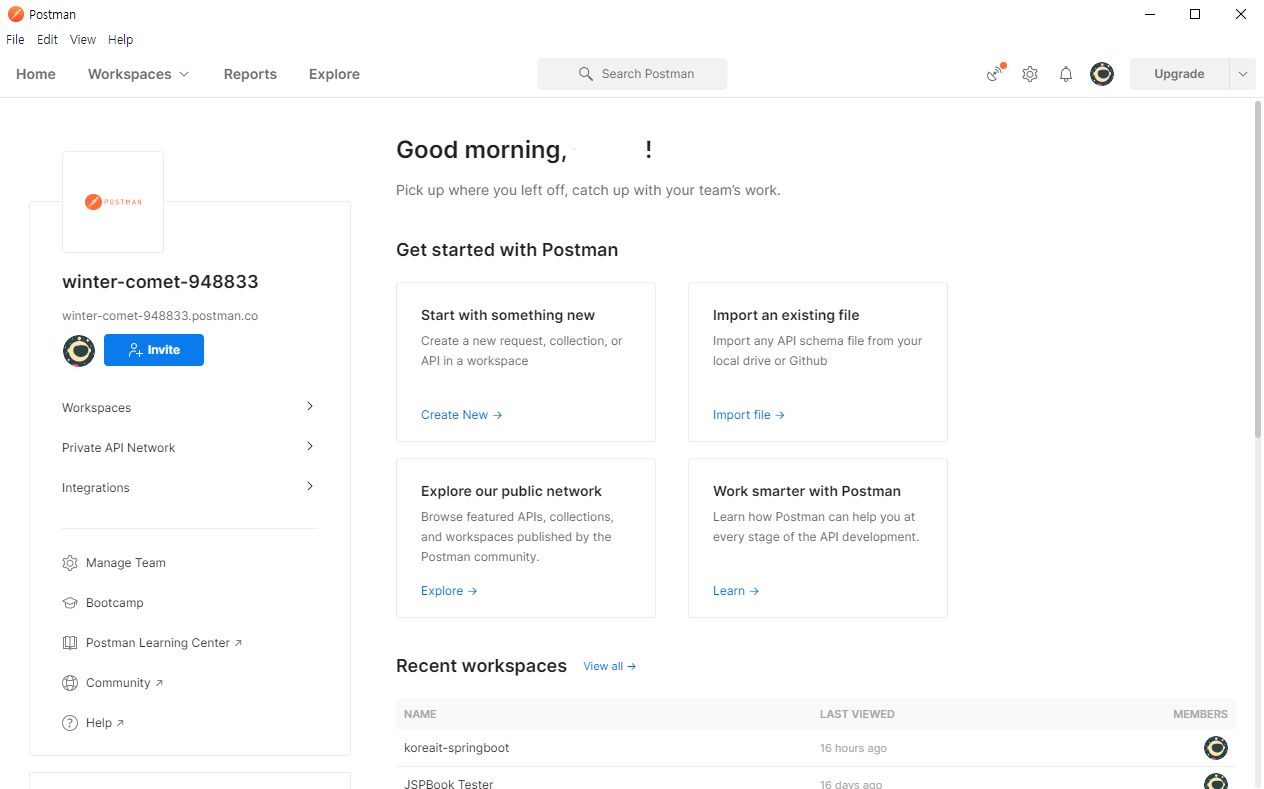The width and height of the screenshot is (1264, 789).
Task: Go to the Explore tab in the header
Action: click(x=334, y=74)
